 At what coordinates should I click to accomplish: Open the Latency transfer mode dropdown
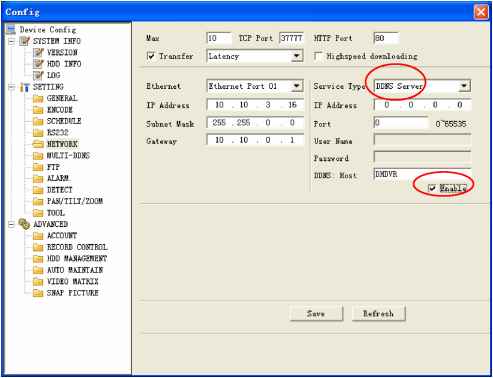pos(296,56)
